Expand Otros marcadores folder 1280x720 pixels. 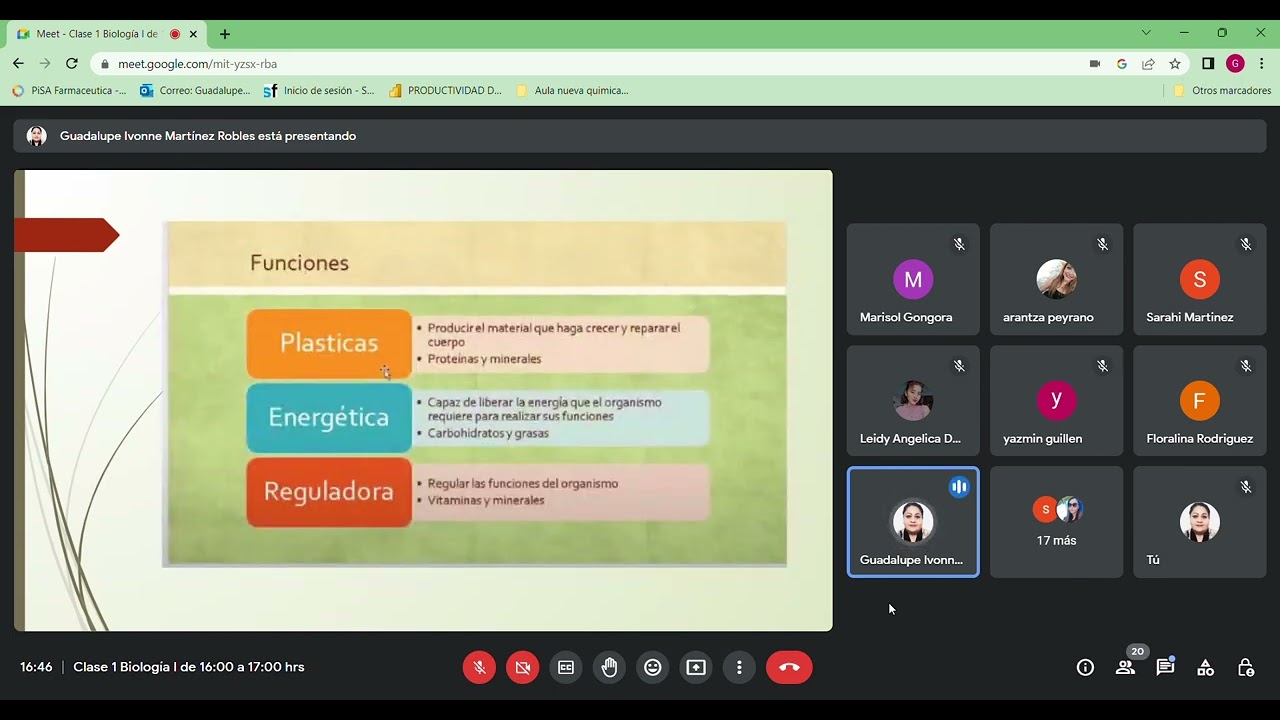[1222, 90]
